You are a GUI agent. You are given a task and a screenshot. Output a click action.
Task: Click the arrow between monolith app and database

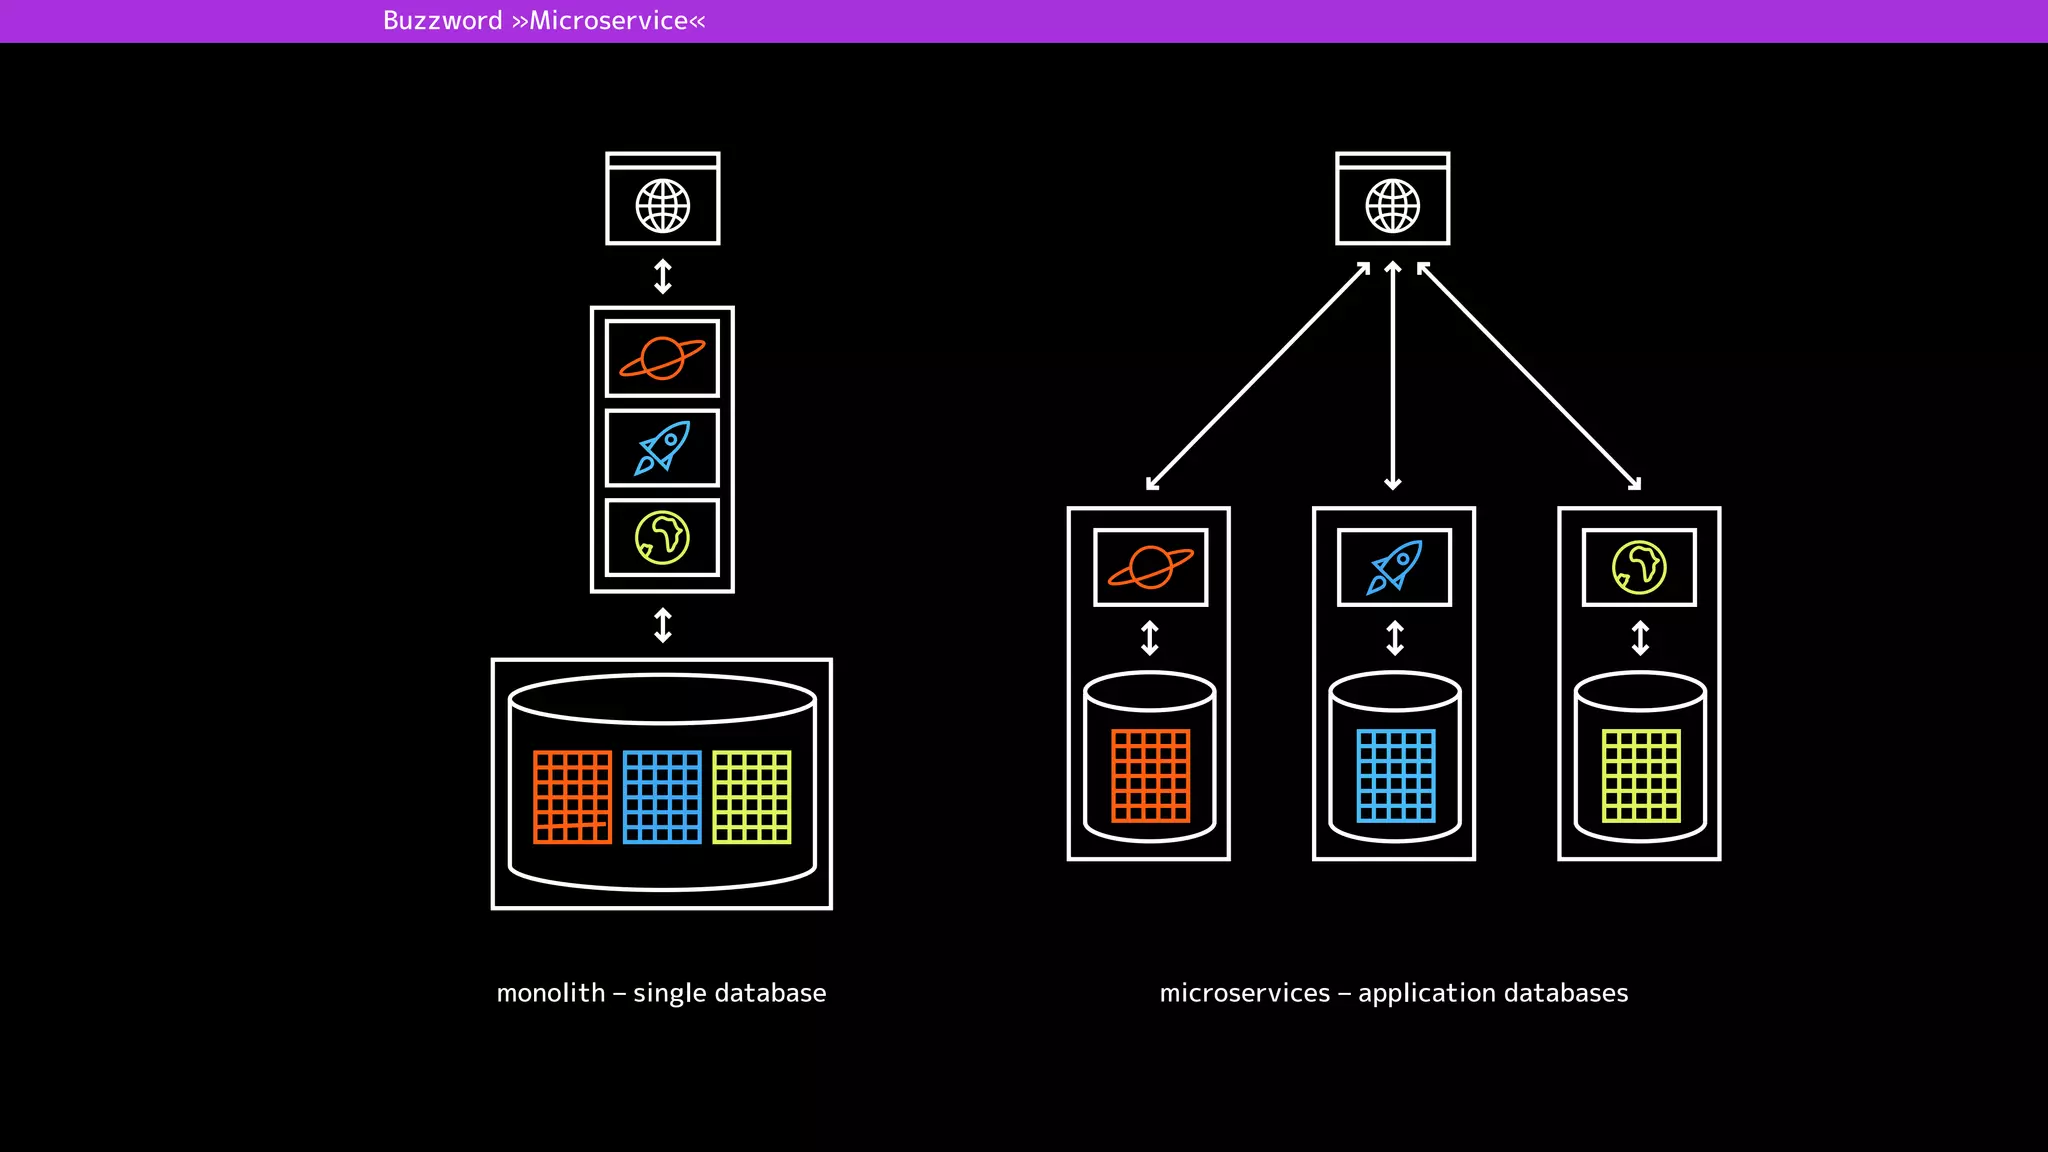[x=662, y=625]
